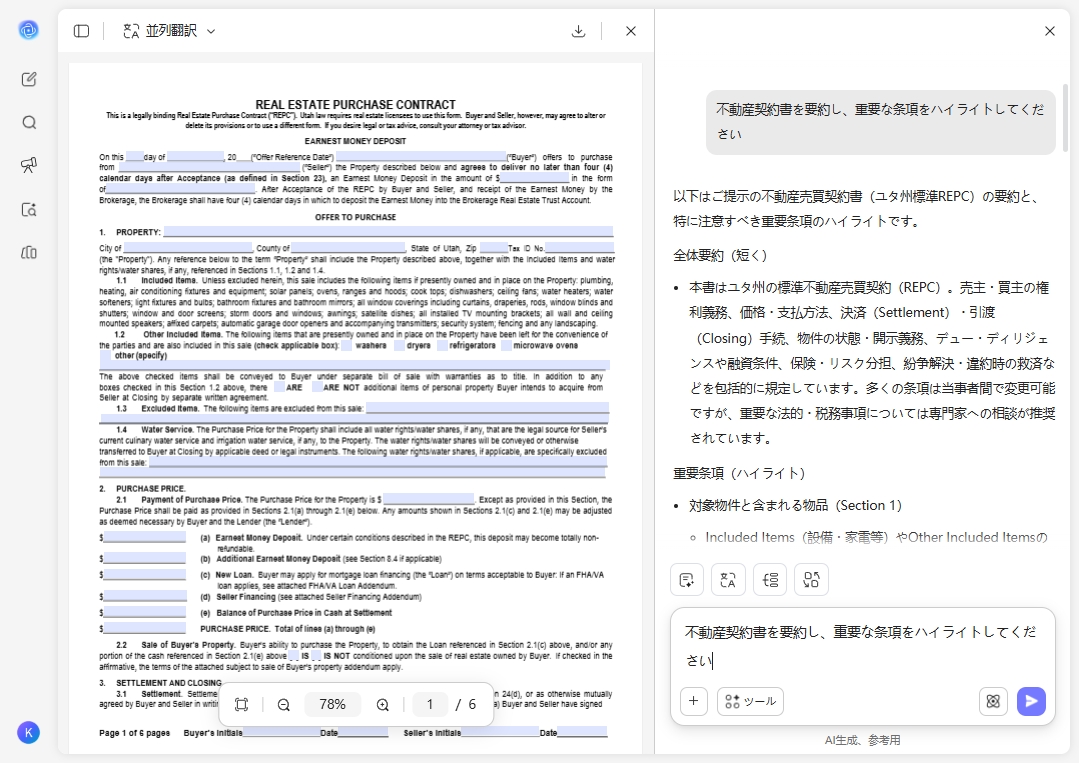
Task: Click the page number input field
Action: coord(430,704)
